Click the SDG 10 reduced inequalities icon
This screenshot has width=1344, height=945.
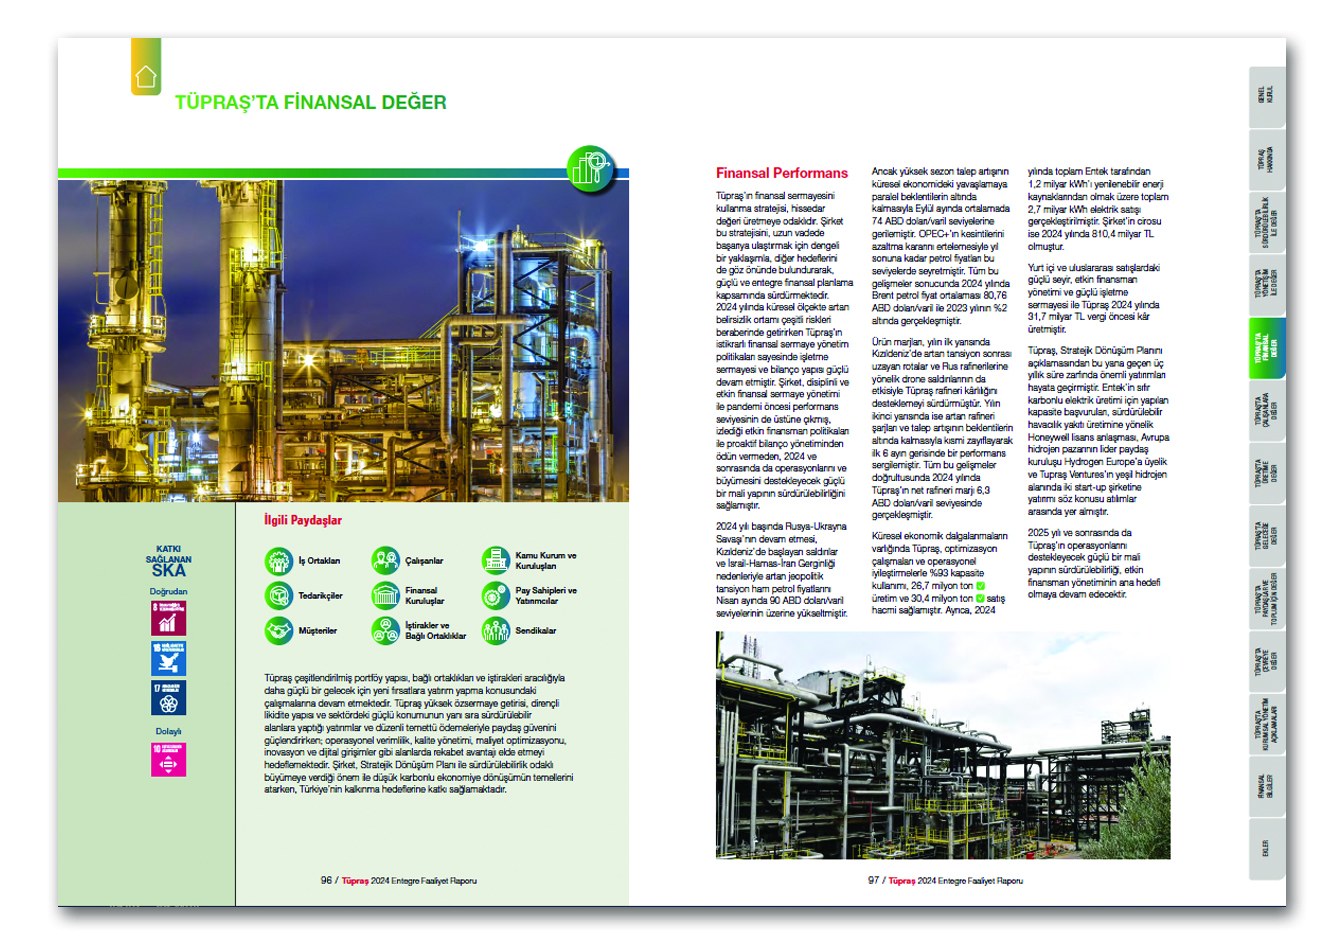(x=168, y=759)
